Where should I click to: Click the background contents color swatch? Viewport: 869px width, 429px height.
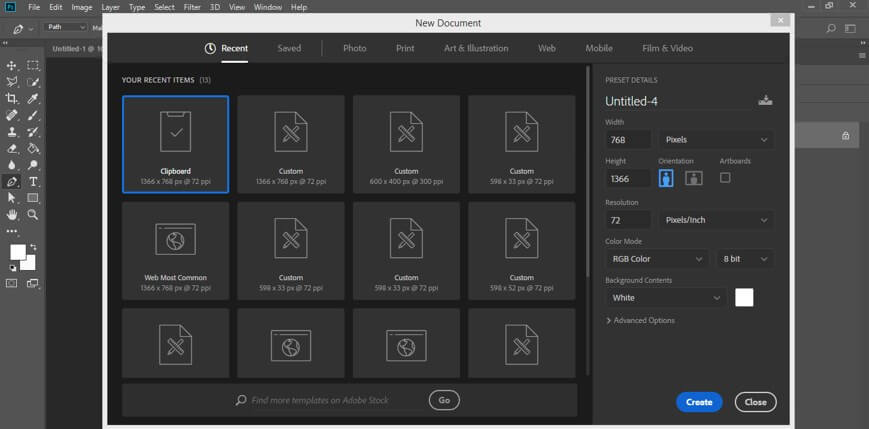744,297
